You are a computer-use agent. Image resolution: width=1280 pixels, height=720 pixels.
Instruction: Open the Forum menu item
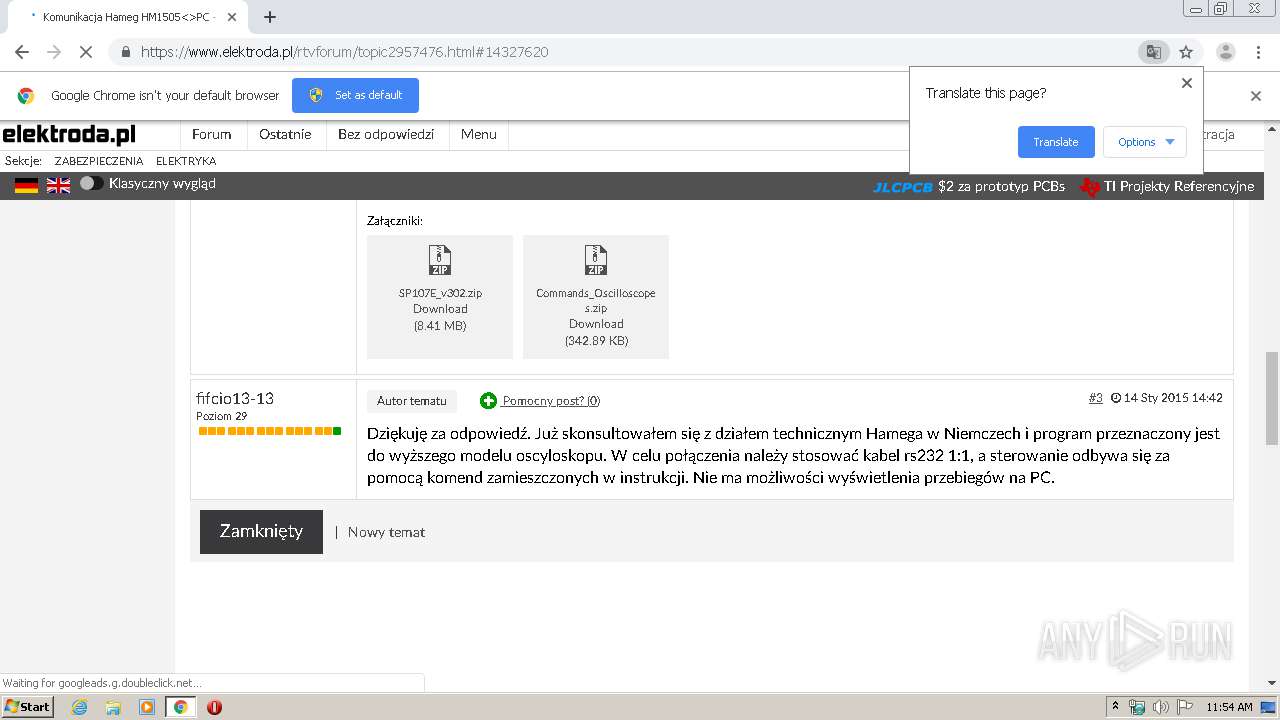(212, 134)
